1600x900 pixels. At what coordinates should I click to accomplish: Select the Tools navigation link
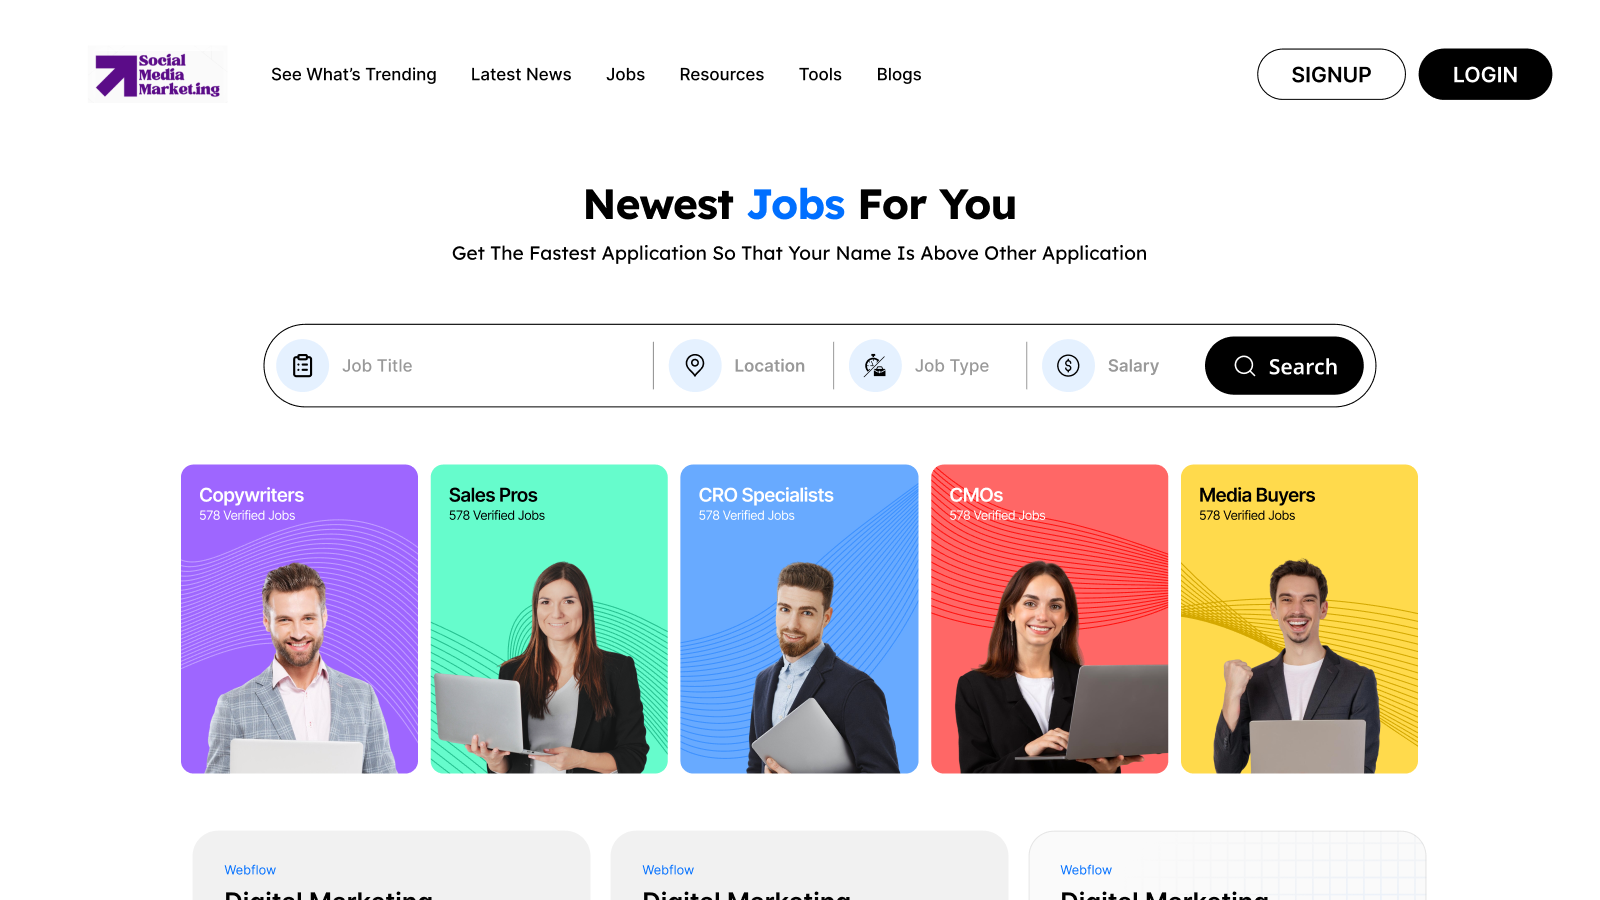820,75
